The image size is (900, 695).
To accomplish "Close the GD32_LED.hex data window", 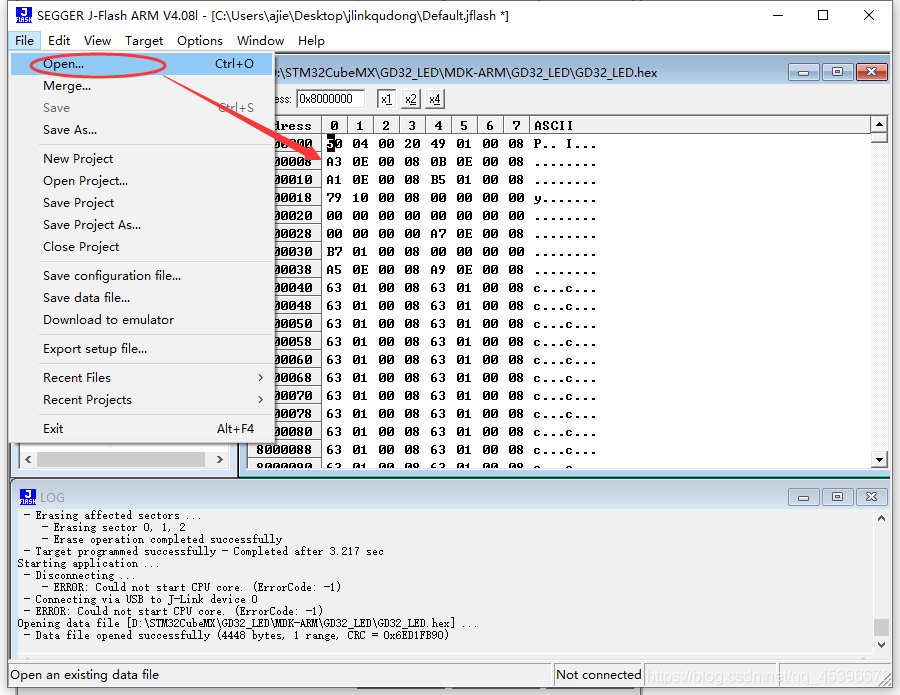I will click(871, 72).
